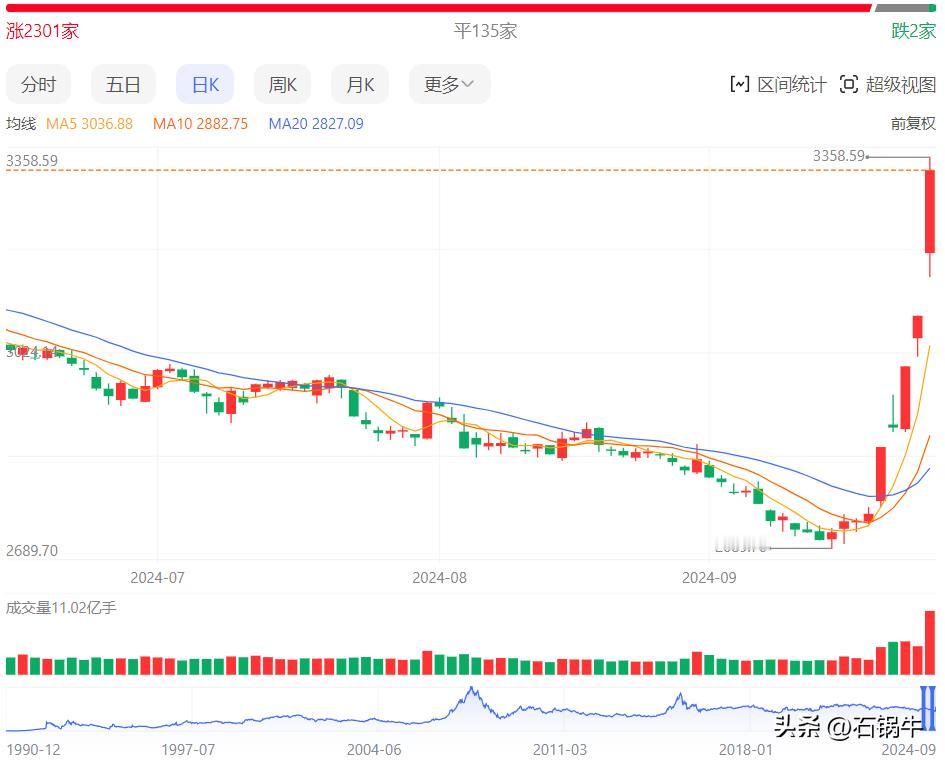This screenshot has height=760, width=945.
Task: Click 2011-03 on the history timeline
Action: coord(560,749)
